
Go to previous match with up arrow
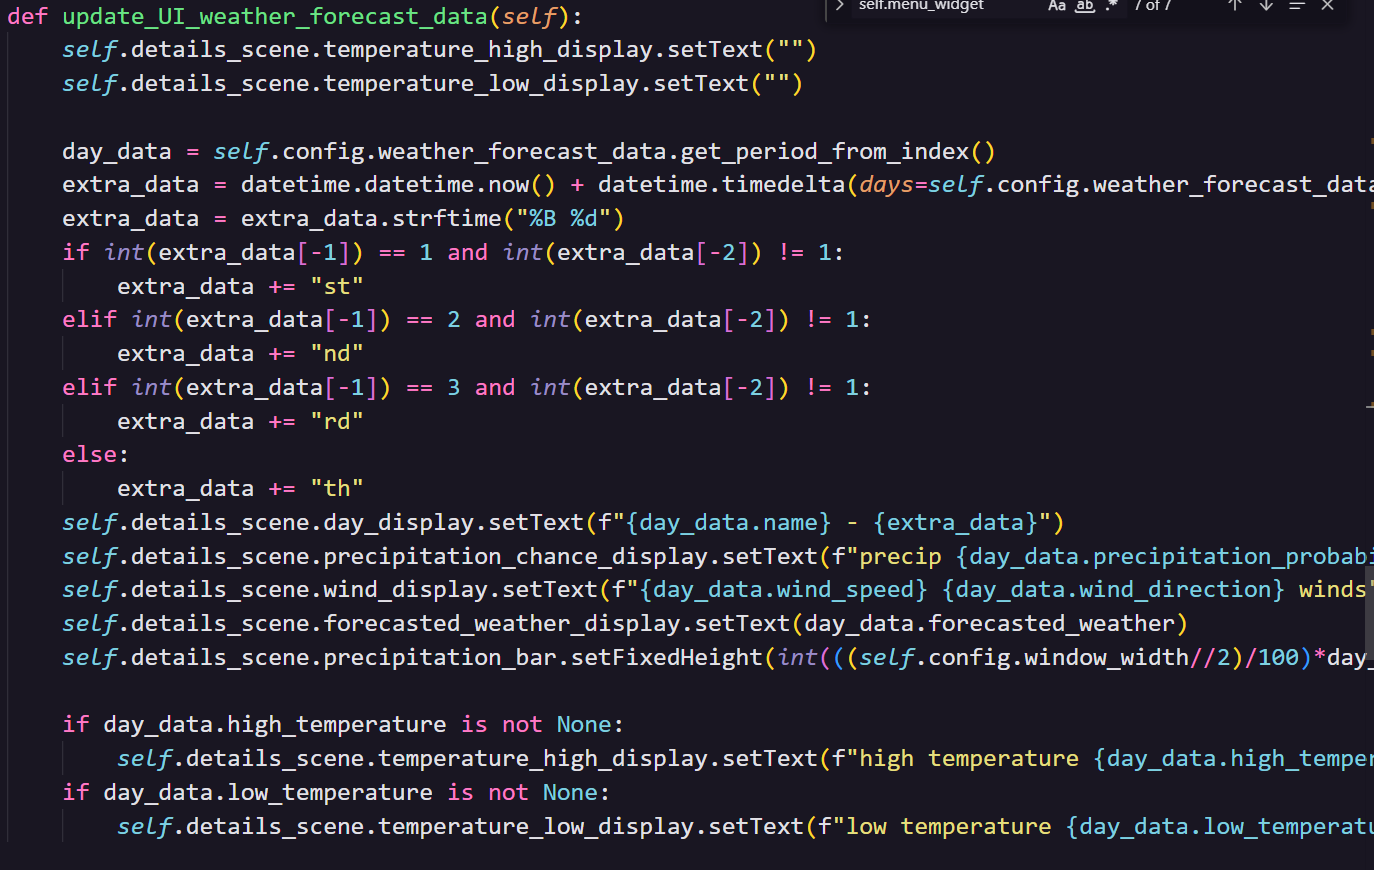[x=1235, y=5]
